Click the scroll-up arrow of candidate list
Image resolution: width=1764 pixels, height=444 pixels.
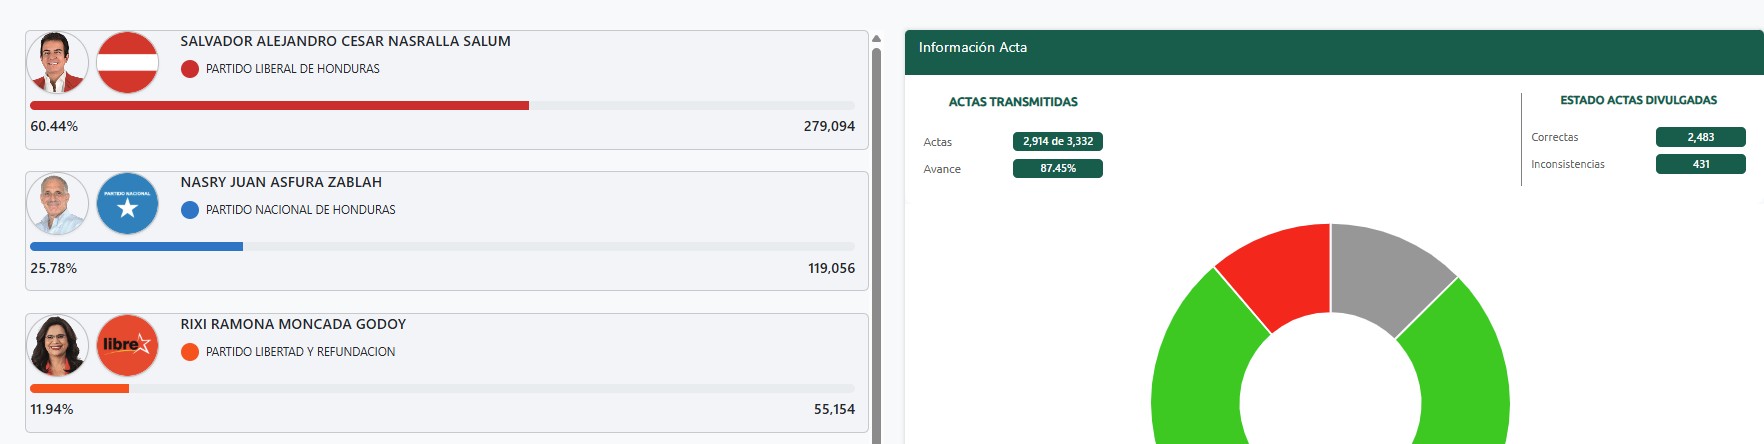[876, 39]
